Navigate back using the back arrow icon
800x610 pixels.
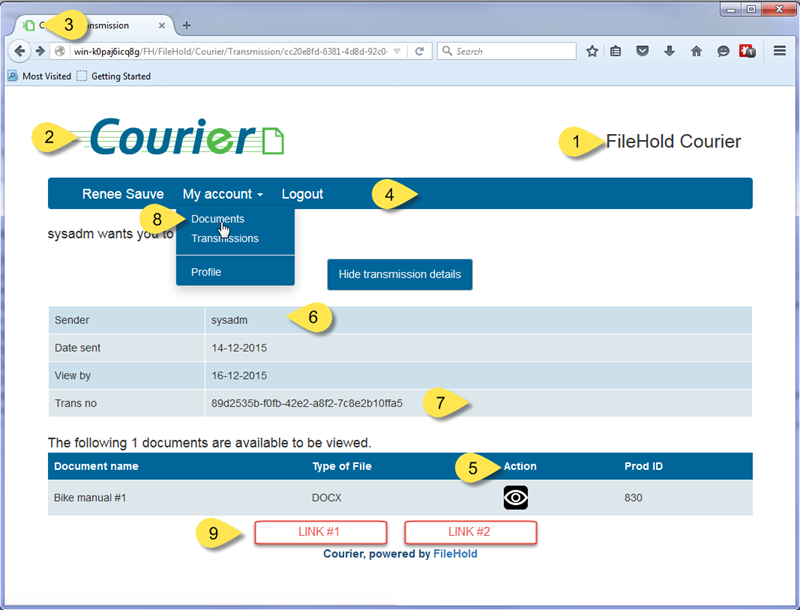click(20, 51)
